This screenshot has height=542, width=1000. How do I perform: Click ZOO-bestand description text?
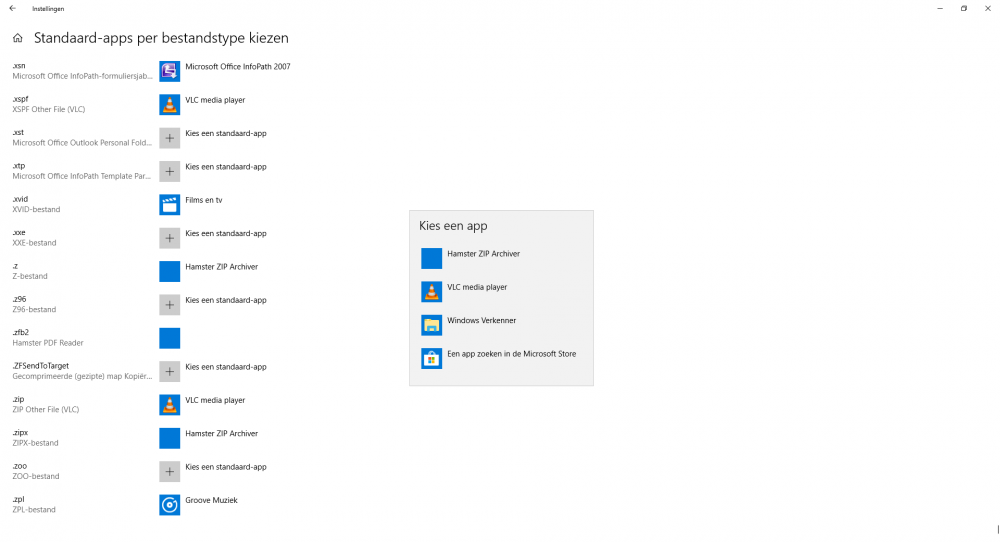[x=36, y=476]
